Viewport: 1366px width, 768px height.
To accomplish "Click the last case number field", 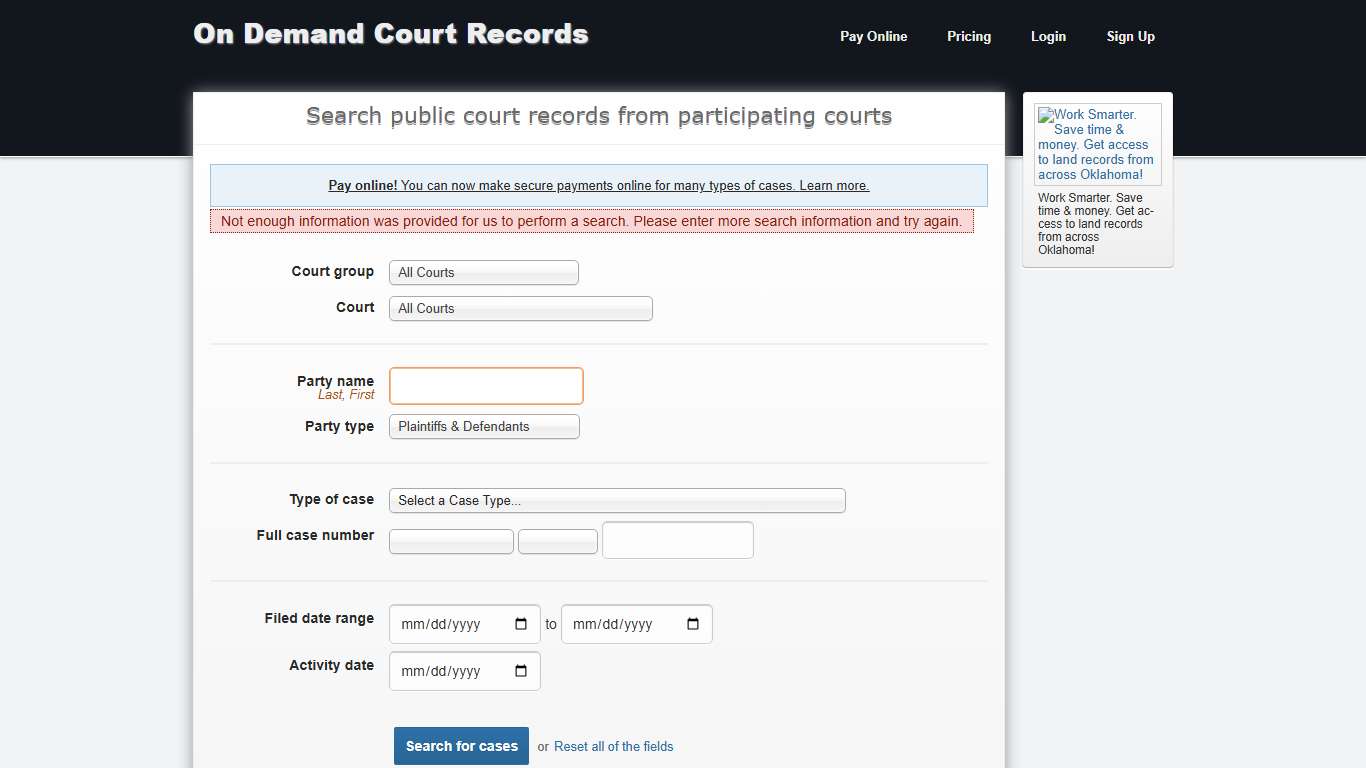I will click(x=677, y=540).
